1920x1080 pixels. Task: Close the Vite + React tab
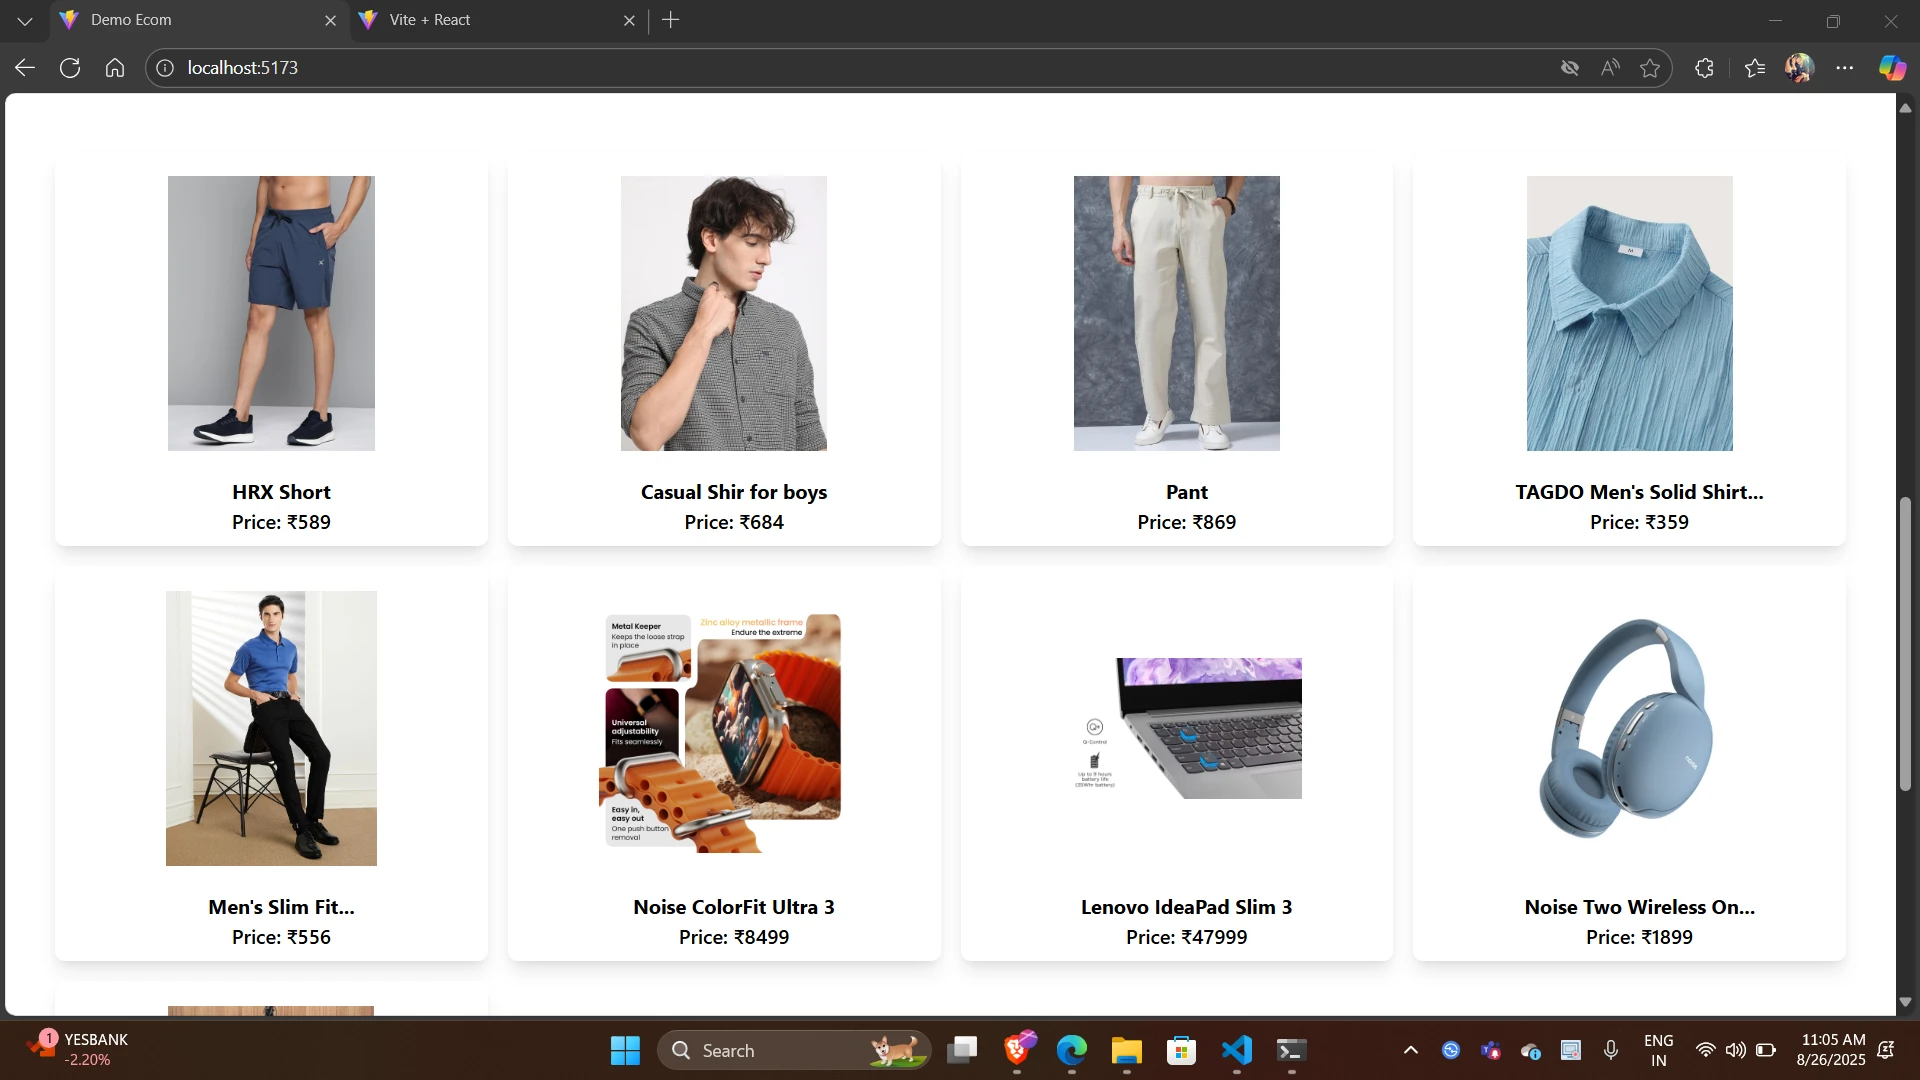(629, 20)
